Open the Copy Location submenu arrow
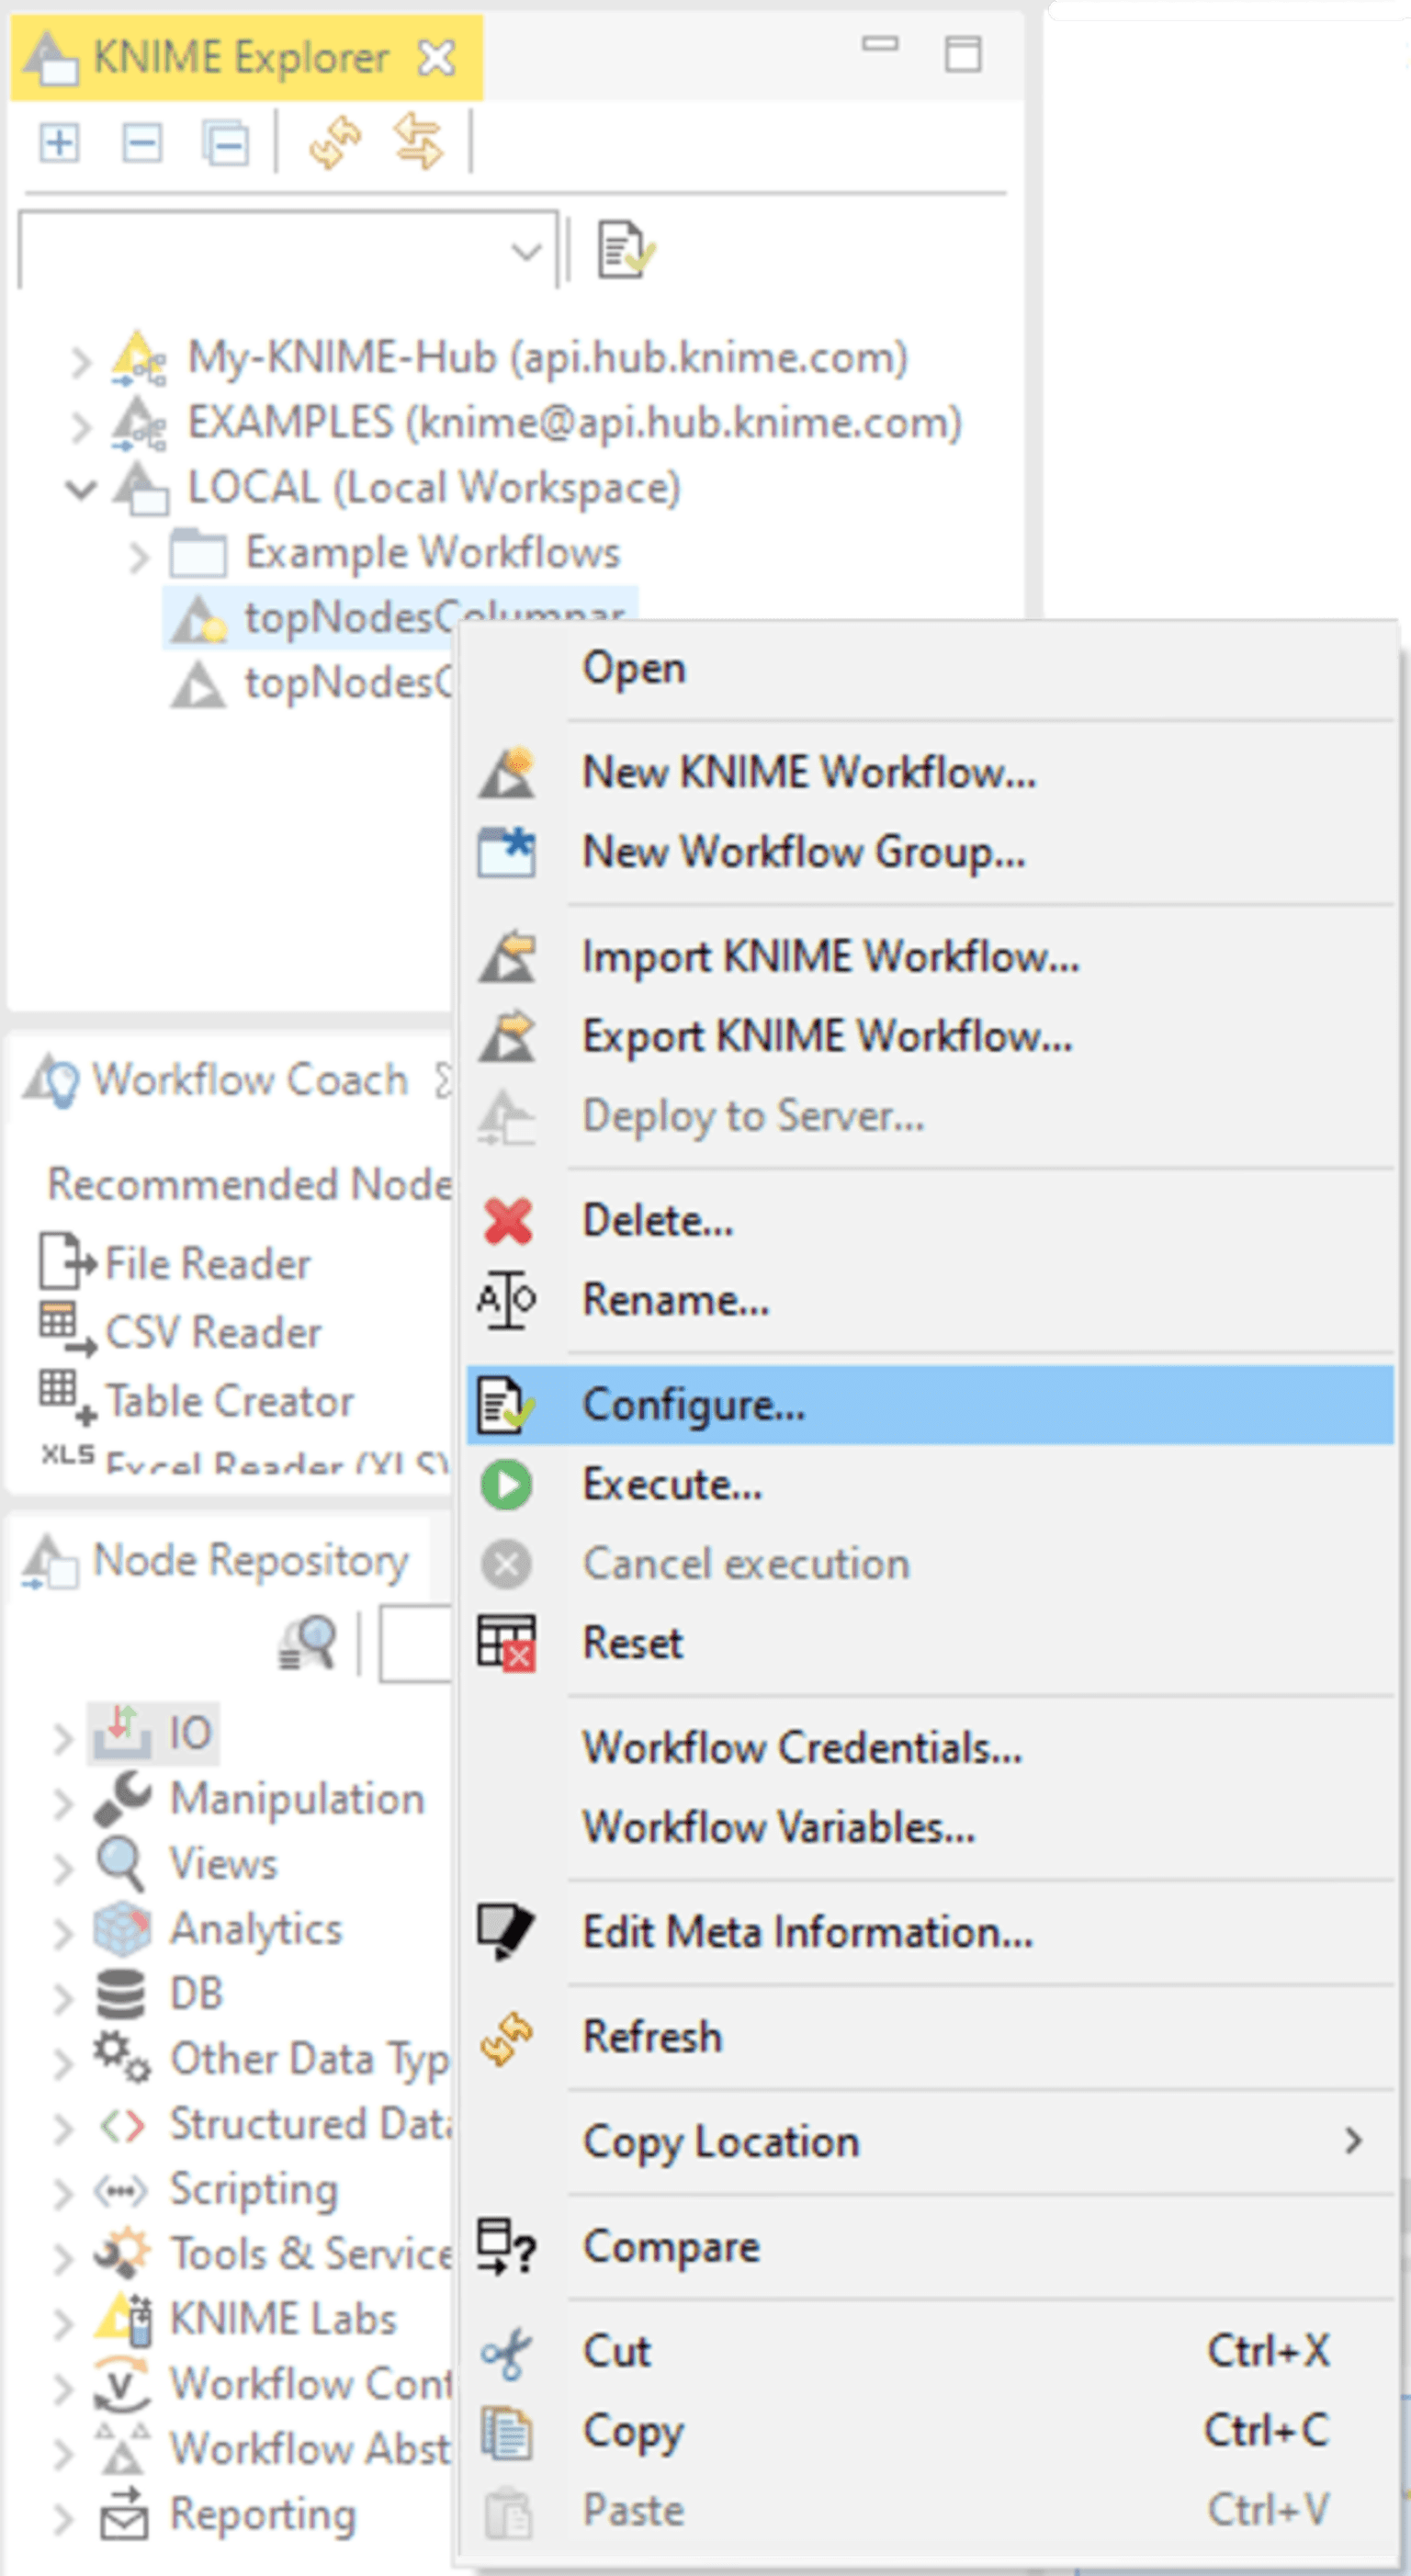 1353,2141
